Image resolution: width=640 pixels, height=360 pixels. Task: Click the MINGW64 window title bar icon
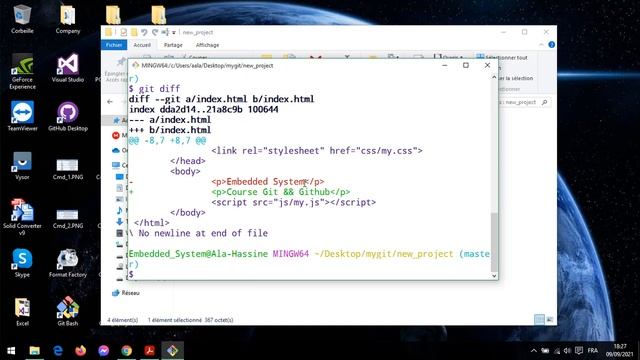135,65
